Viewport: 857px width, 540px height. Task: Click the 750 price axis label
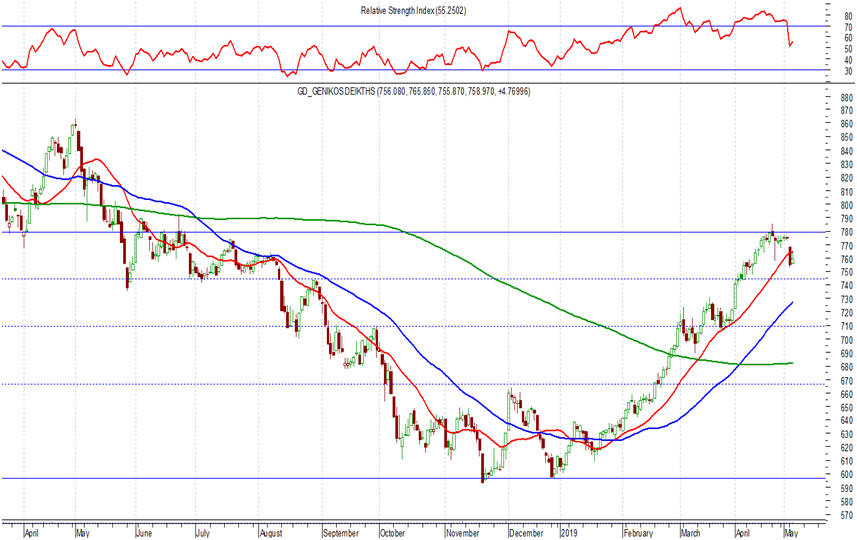(847, 273)
